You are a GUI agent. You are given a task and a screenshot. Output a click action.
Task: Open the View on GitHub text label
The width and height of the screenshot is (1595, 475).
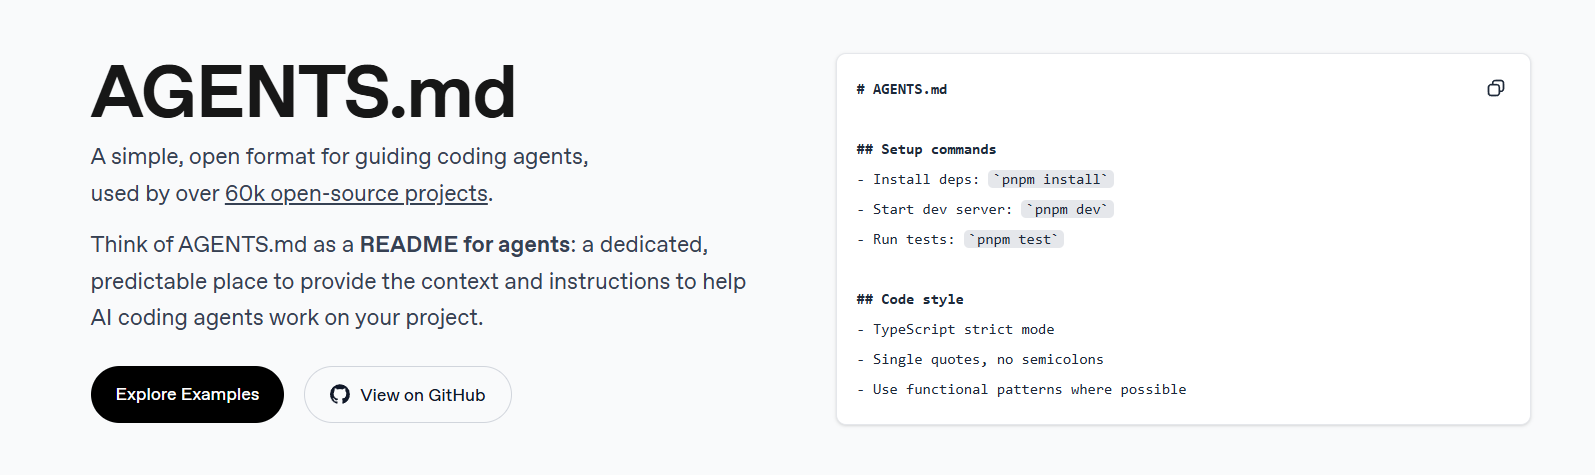pyautogui.click(x=422, y=395)
